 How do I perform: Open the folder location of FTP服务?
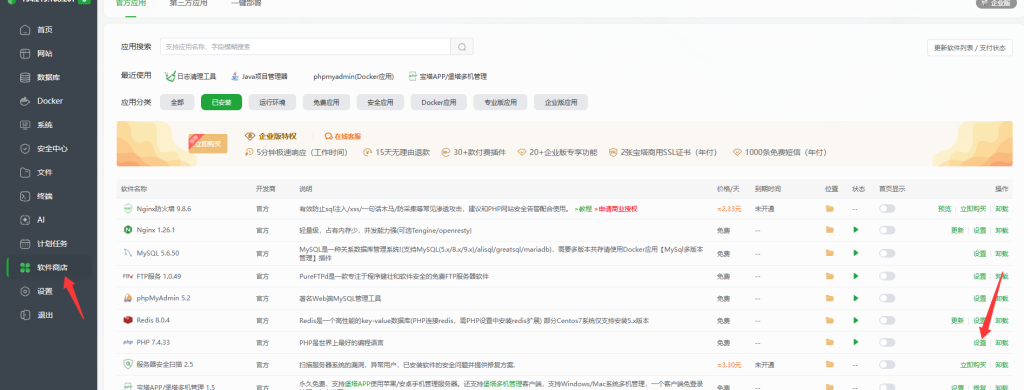[x=829, y=276]
